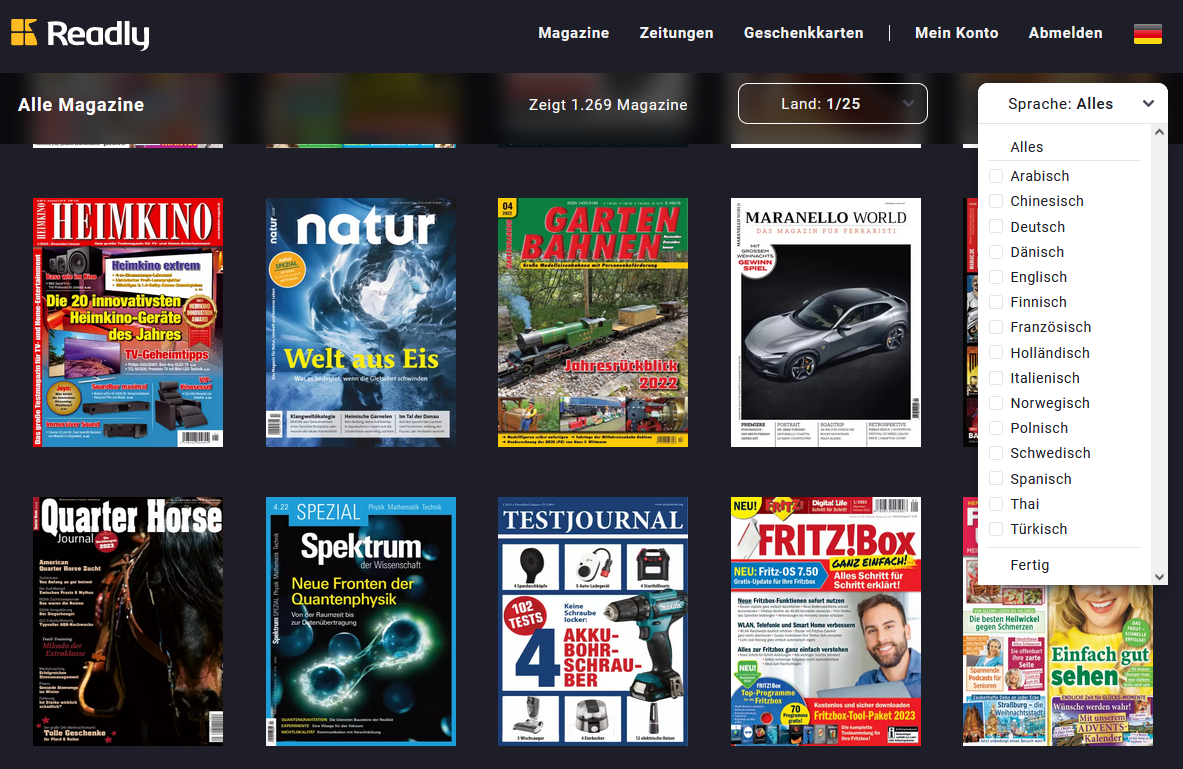Click scroll-up arrow of language list
This screenshot has width=1183, height=769.
tap(1160, 132)
